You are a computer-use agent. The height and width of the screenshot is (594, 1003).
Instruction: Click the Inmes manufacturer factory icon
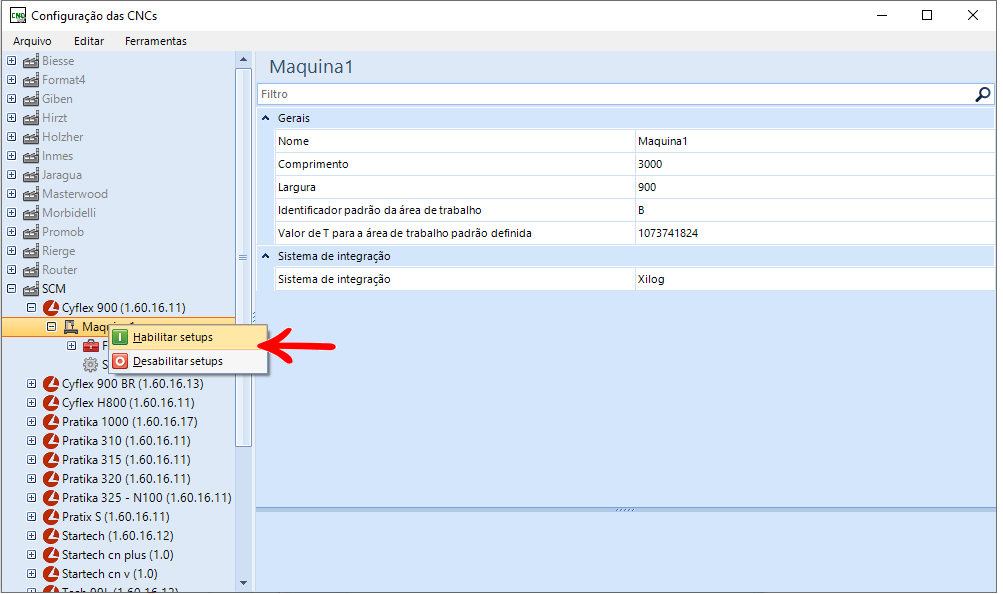(x=31, y=157)
